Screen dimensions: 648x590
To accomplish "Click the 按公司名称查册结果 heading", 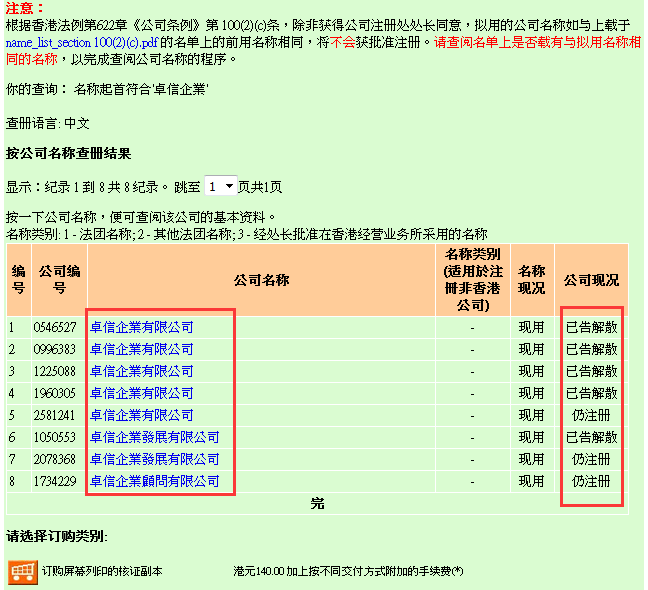I will [69, 153].
